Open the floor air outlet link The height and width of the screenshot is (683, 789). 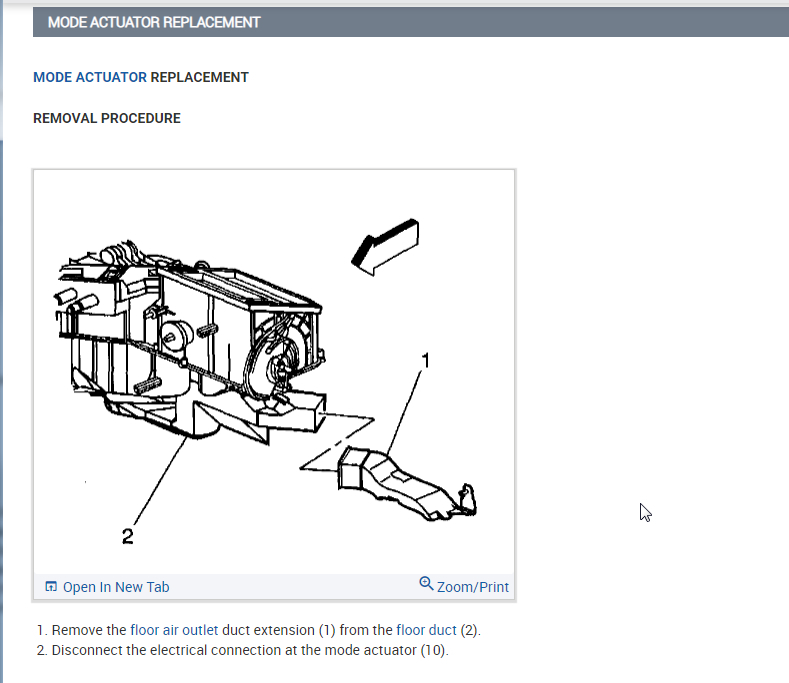click(174, 630)
